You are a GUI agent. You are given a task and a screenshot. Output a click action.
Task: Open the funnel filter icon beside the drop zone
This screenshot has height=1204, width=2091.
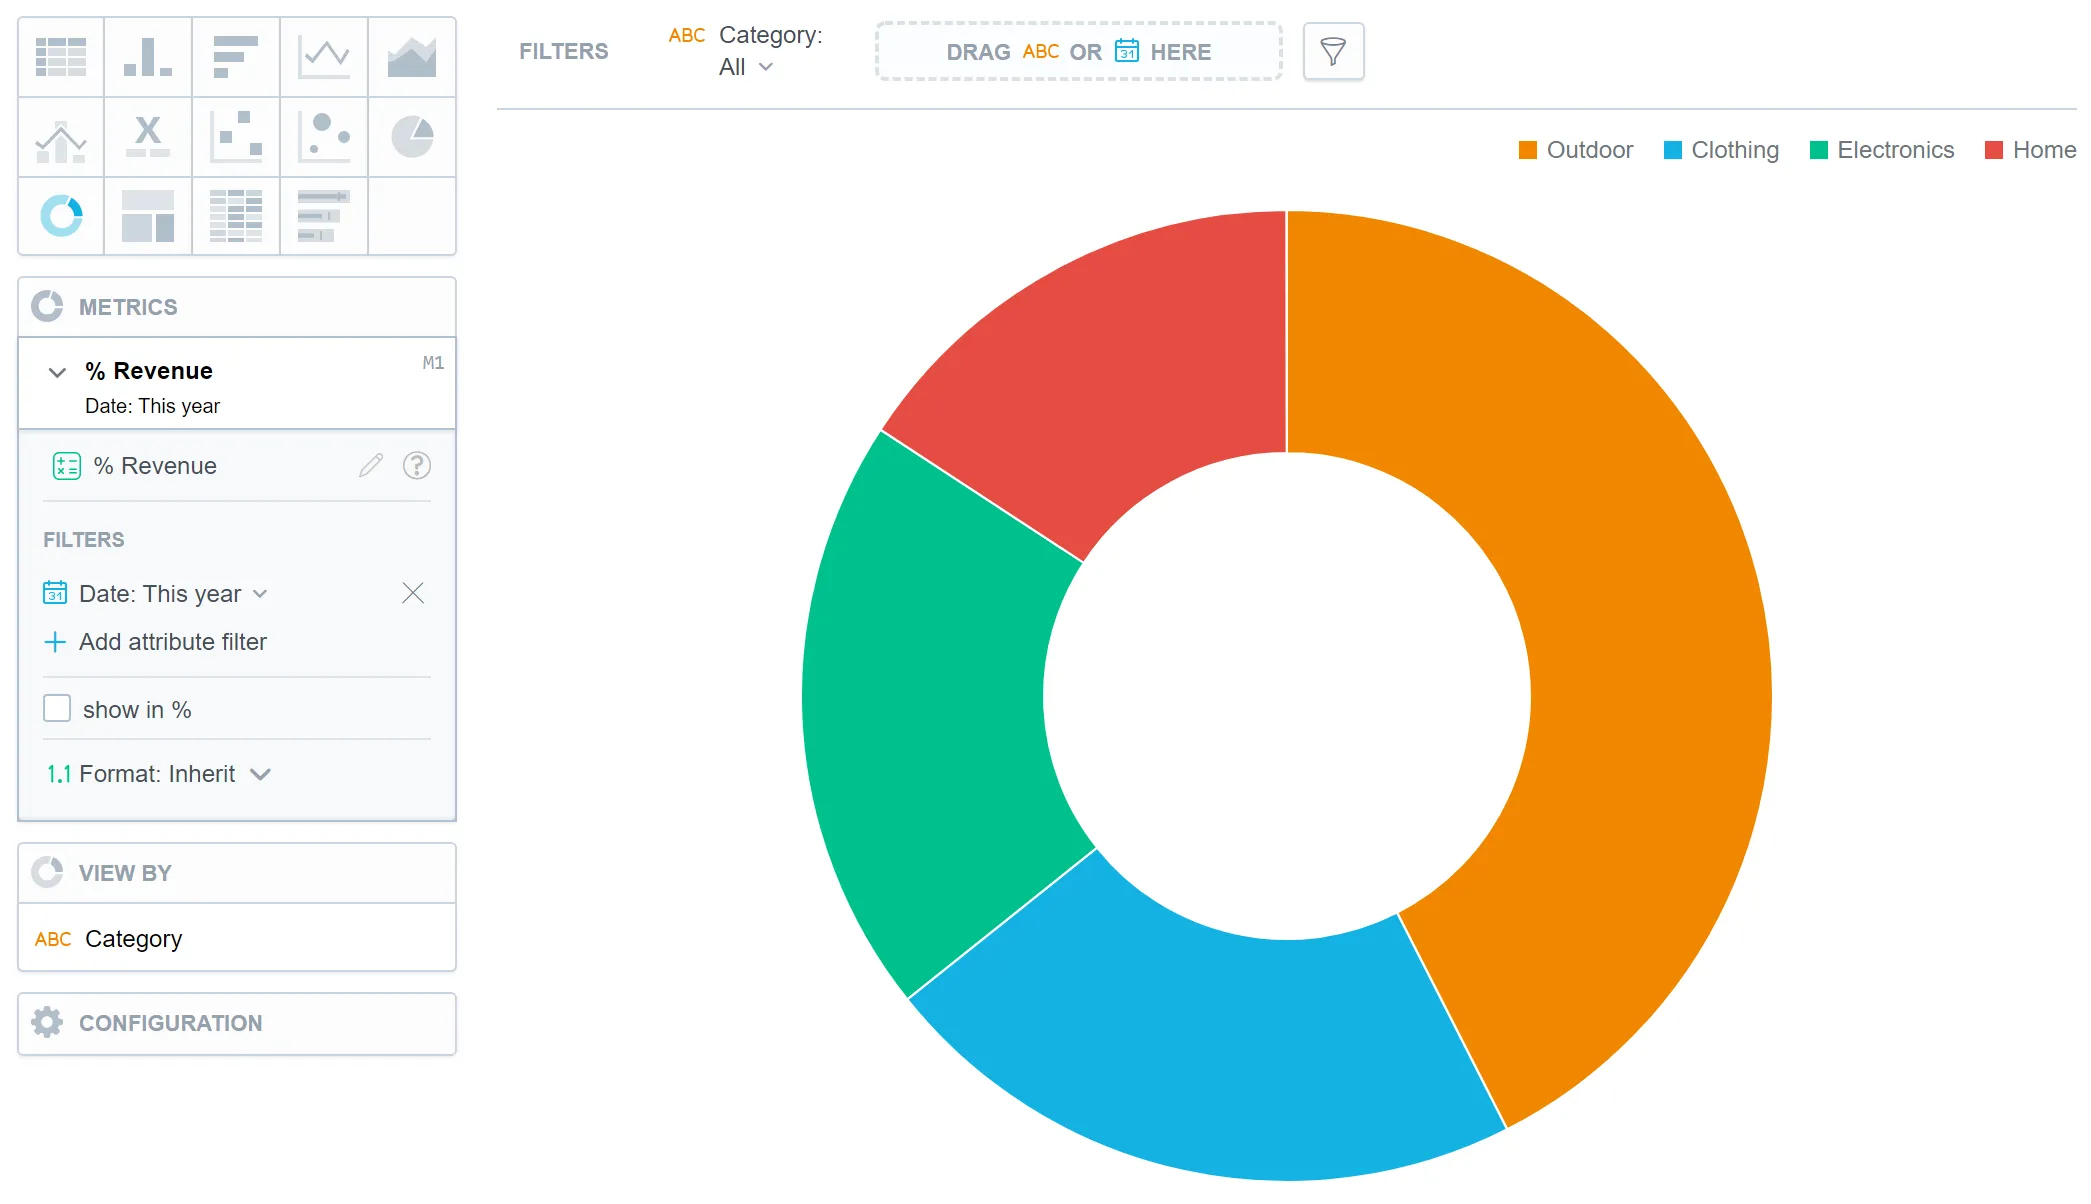pyautogui.click(x=1333, y=51)
